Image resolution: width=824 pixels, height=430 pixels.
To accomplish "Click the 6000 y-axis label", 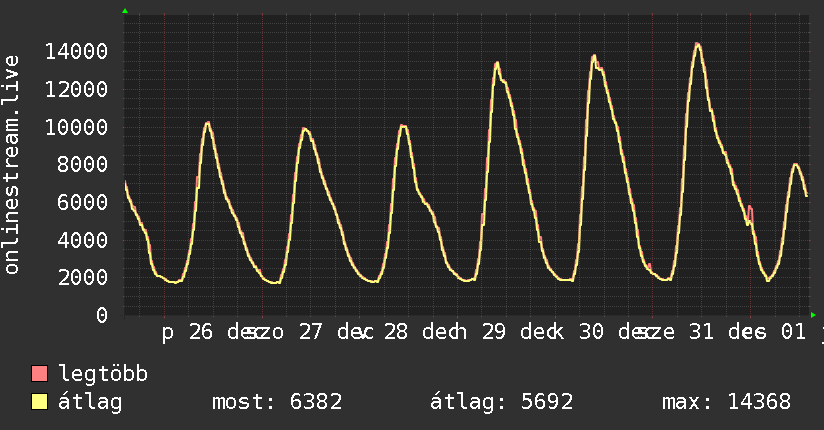I will point(83,202).
